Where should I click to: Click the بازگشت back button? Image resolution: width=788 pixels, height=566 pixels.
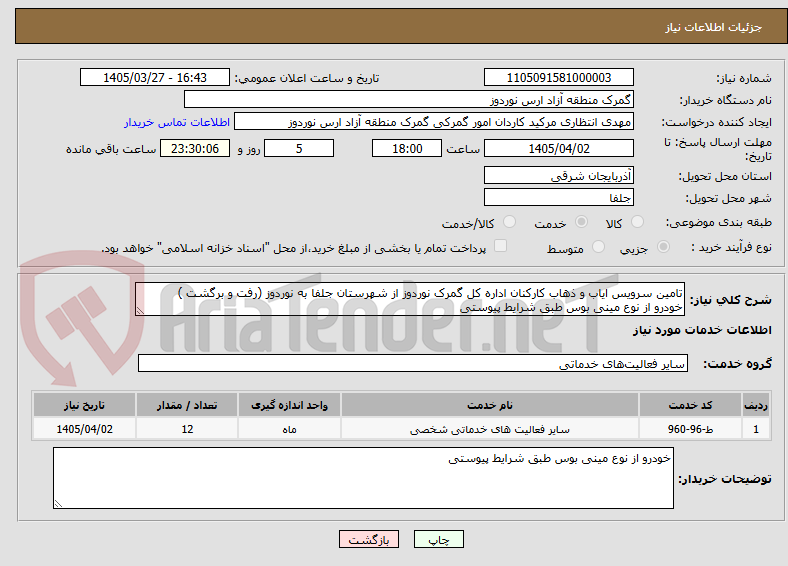coord(369,539)
